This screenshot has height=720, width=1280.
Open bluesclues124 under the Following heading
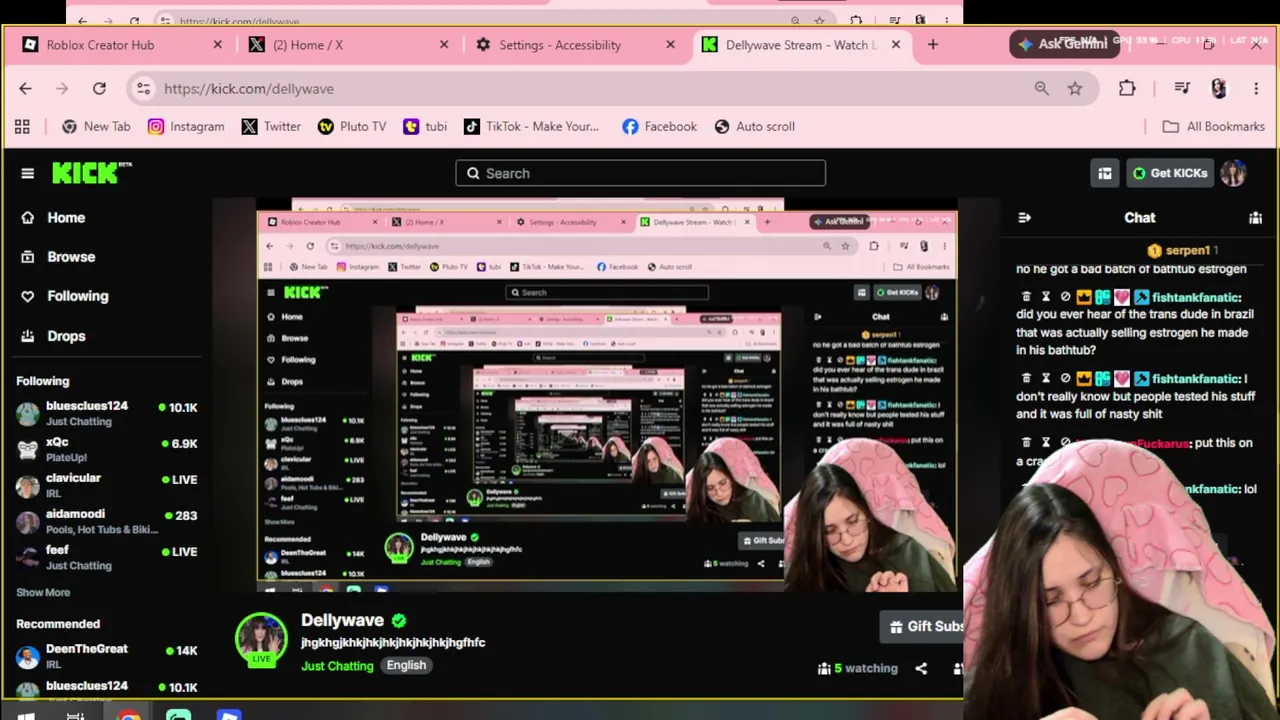106,413
